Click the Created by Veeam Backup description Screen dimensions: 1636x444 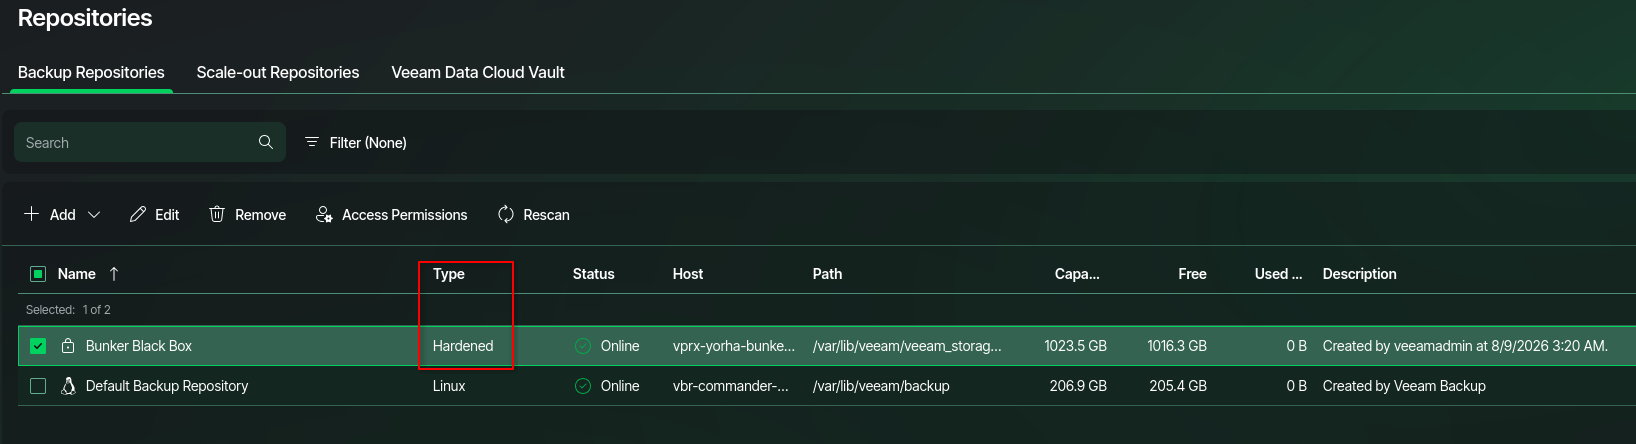[x=1404, y=386]
